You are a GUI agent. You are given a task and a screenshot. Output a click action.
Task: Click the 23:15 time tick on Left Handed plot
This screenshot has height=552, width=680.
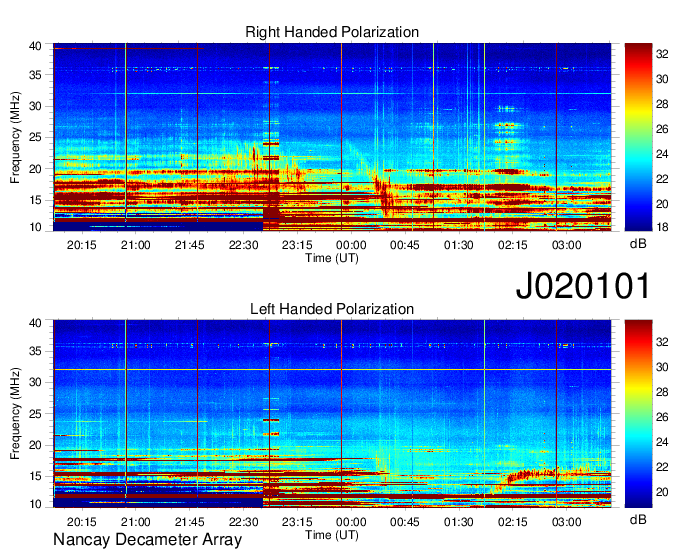click(x=297, y=522)
